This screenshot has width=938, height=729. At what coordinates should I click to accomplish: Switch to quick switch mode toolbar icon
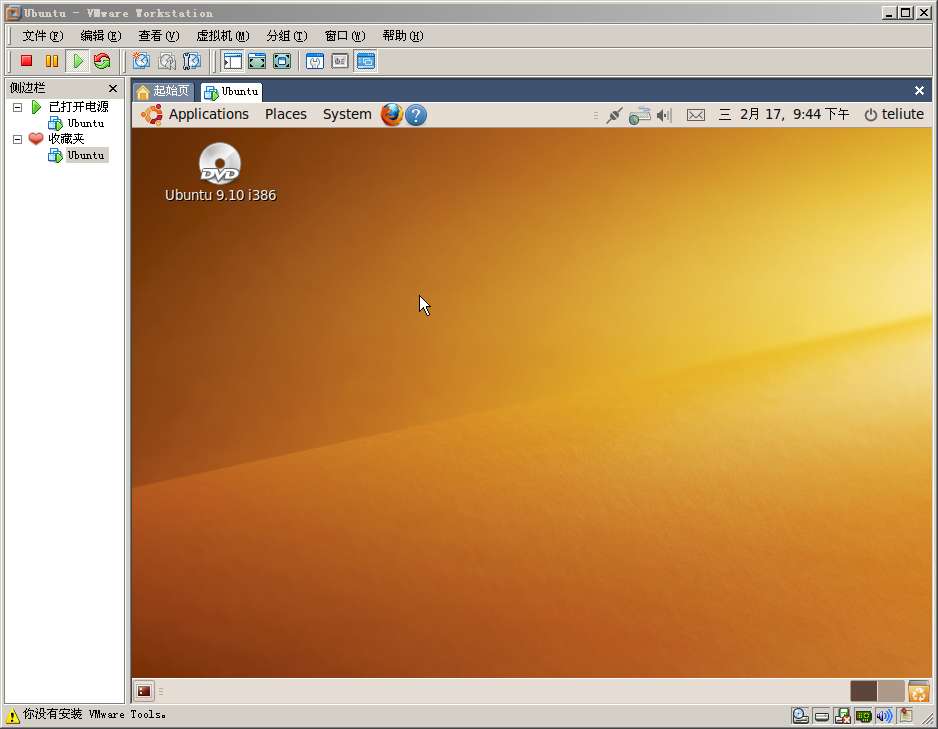[x=257, y=61]
